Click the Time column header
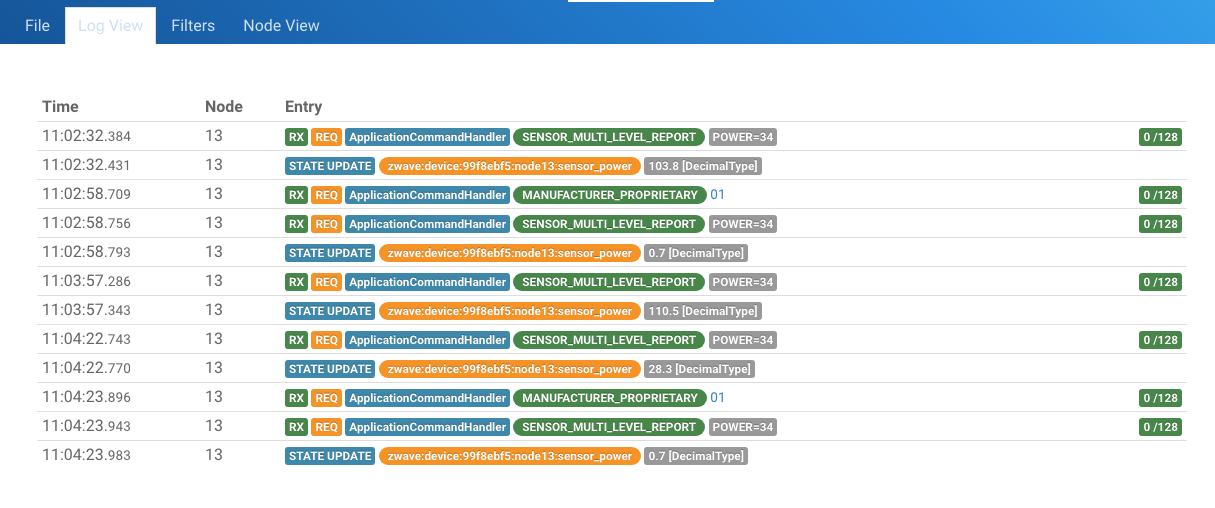The height and width of the screenshot is (508, 1215). tap(60, 106)
